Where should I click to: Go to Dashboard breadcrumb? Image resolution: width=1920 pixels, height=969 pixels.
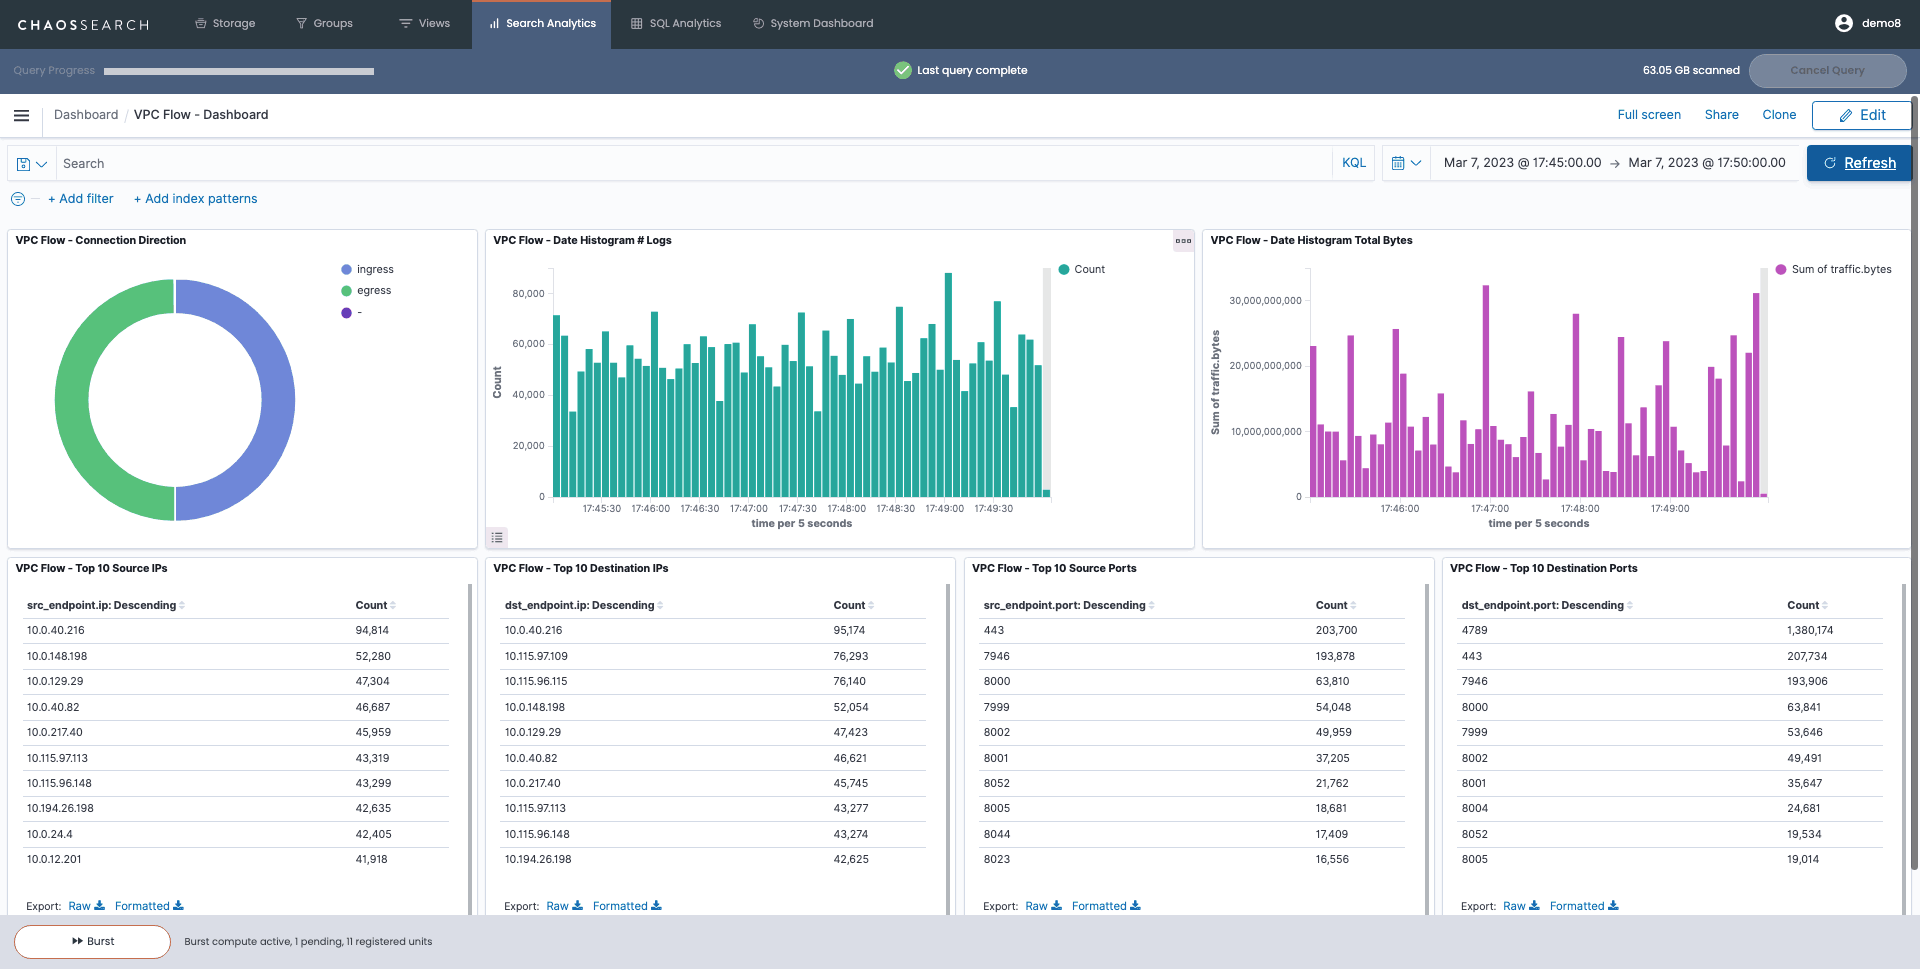tap(86, 115)
